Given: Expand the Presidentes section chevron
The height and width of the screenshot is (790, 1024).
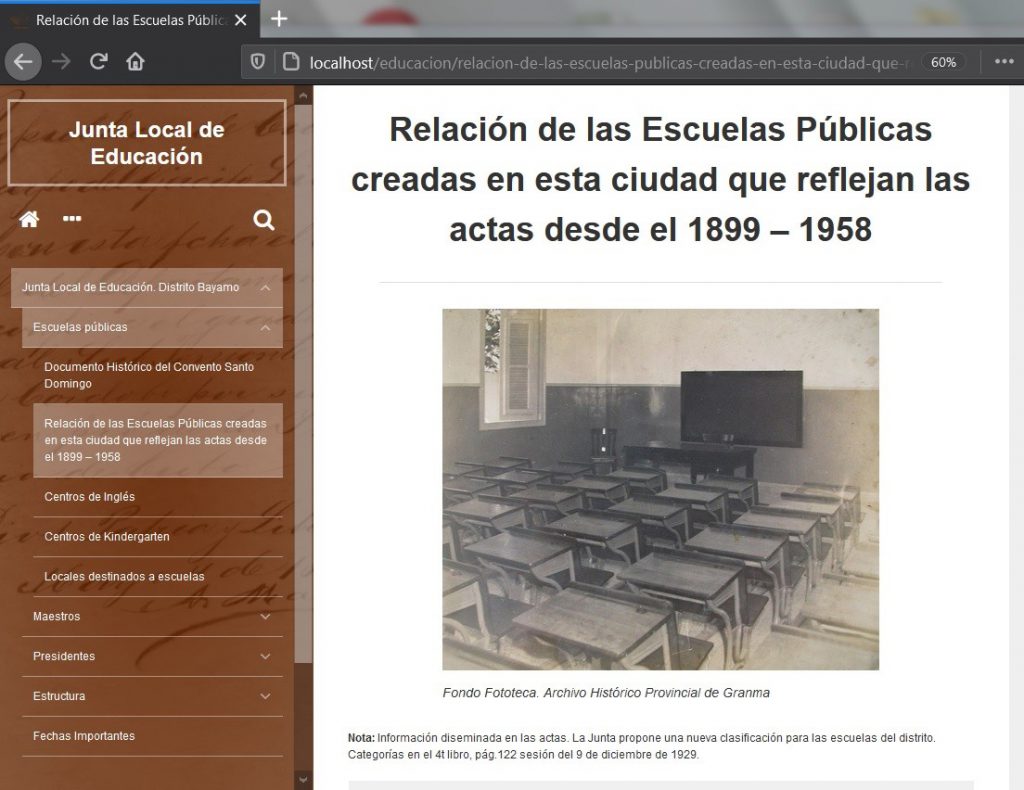Looking at the screenshot, I should point(266,656).
